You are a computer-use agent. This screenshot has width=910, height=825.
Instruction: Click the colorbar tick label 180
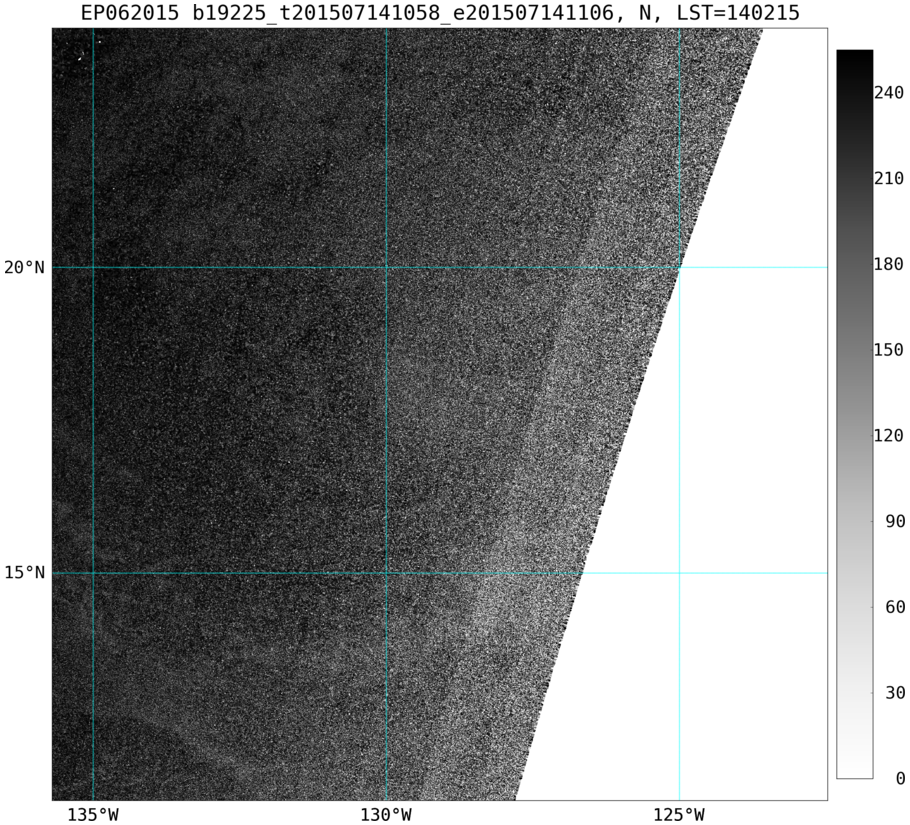889,264
